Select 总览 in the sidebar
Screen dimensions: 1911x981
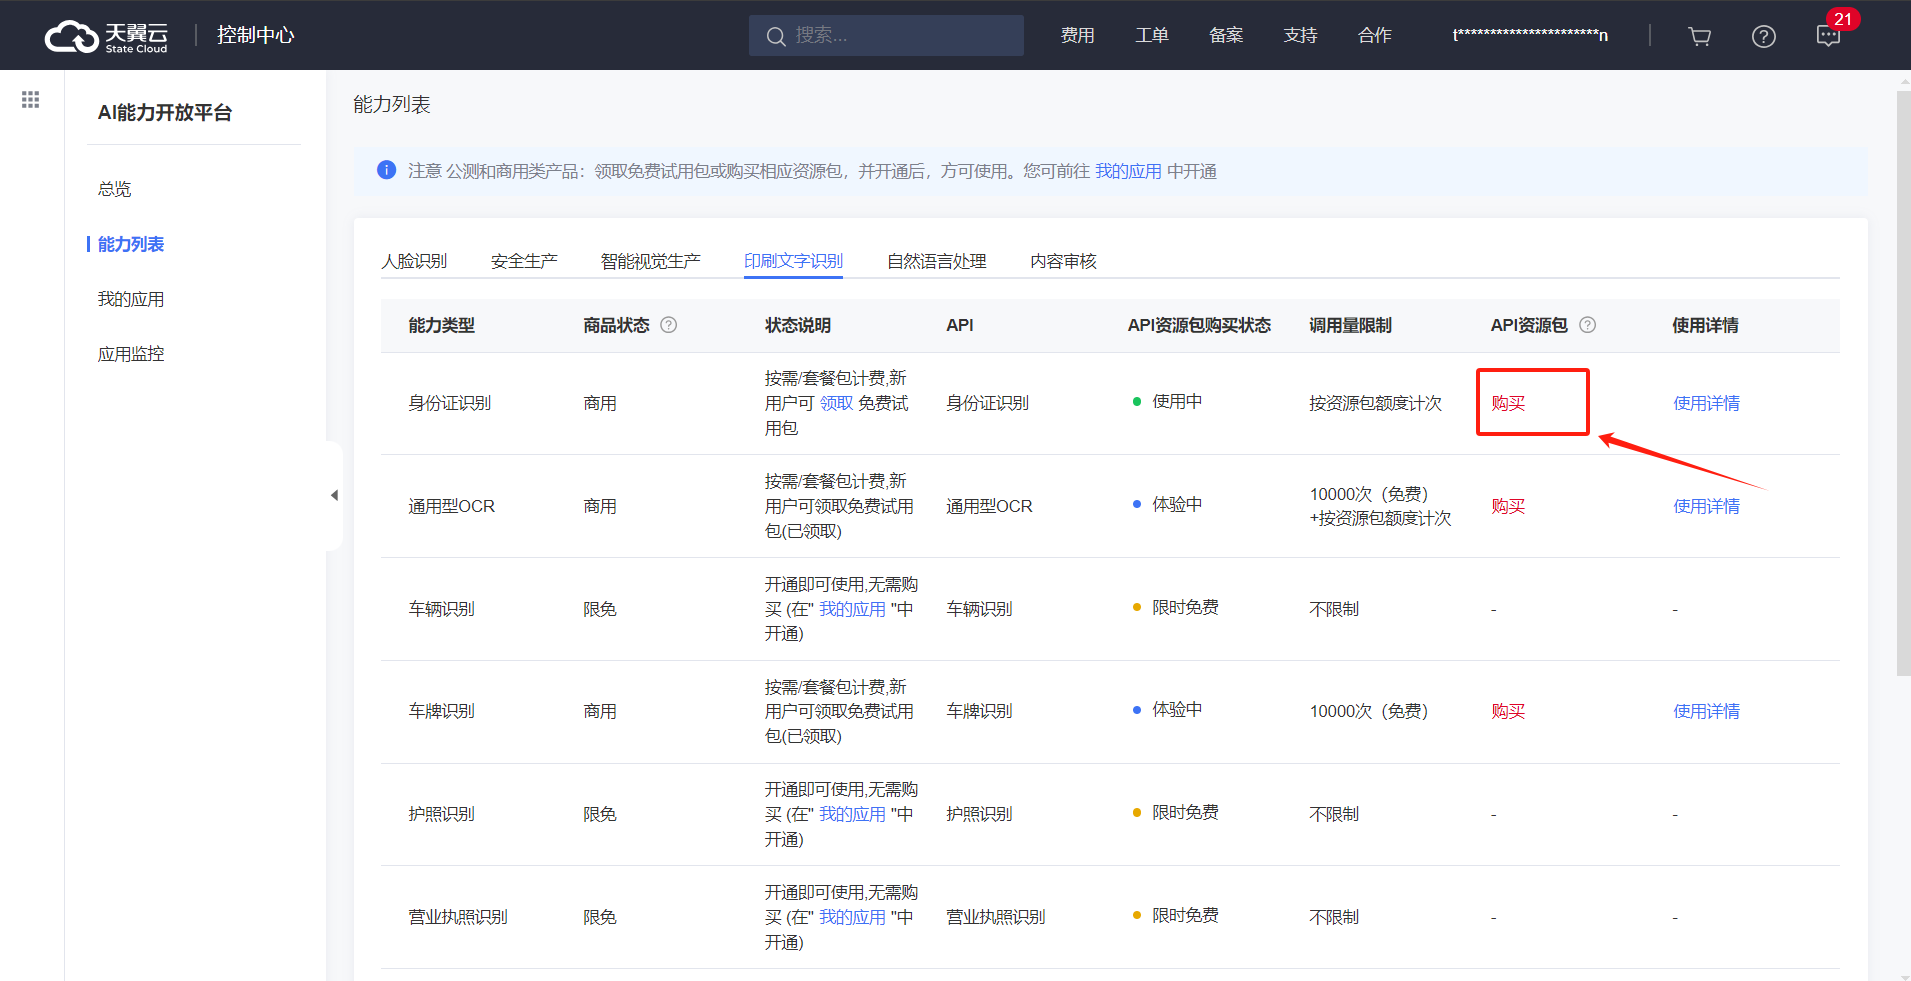pos(114,189)
